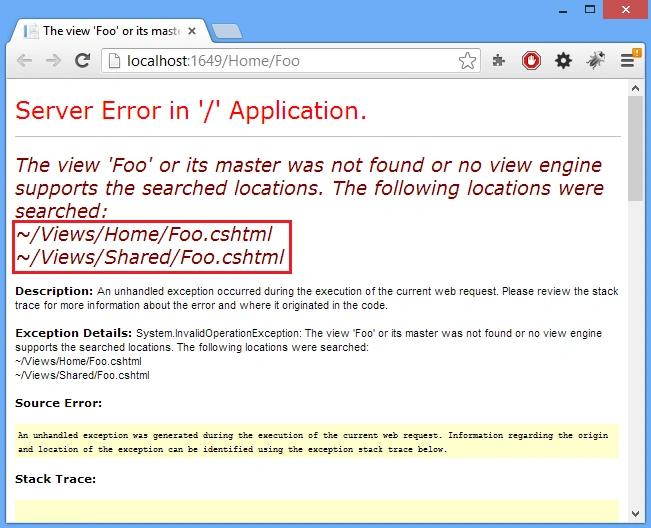Click the bold "Exception Details:" label
This screenshot has height=528, width=651.
coord(73,333)
